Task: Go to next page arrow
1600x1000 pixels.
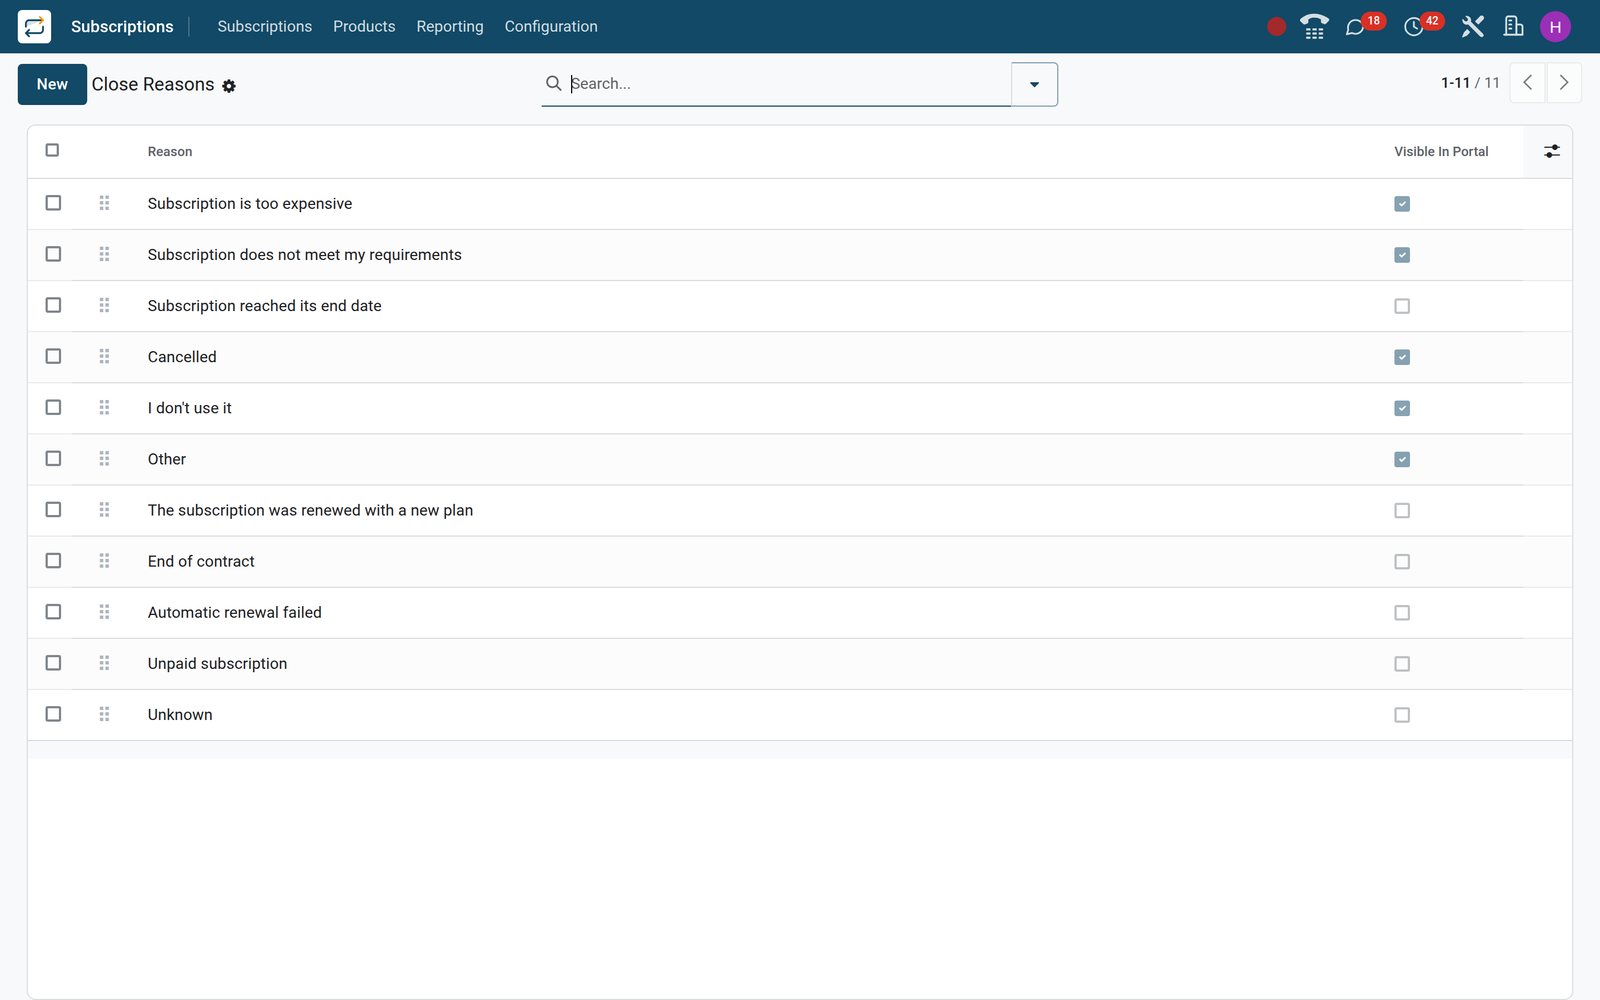Action: click(1564, 83)
